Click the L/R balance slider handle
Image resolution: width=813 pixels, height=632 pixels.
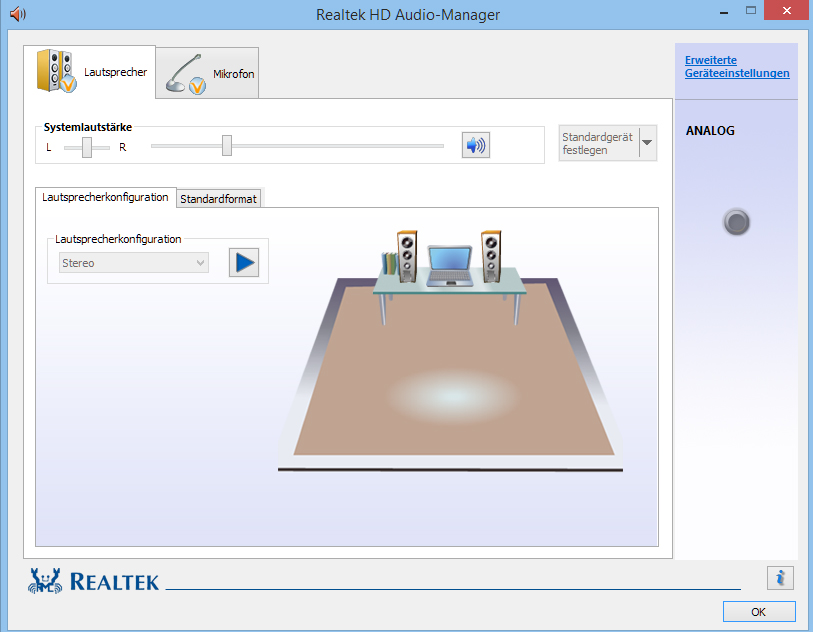[87, 147]
